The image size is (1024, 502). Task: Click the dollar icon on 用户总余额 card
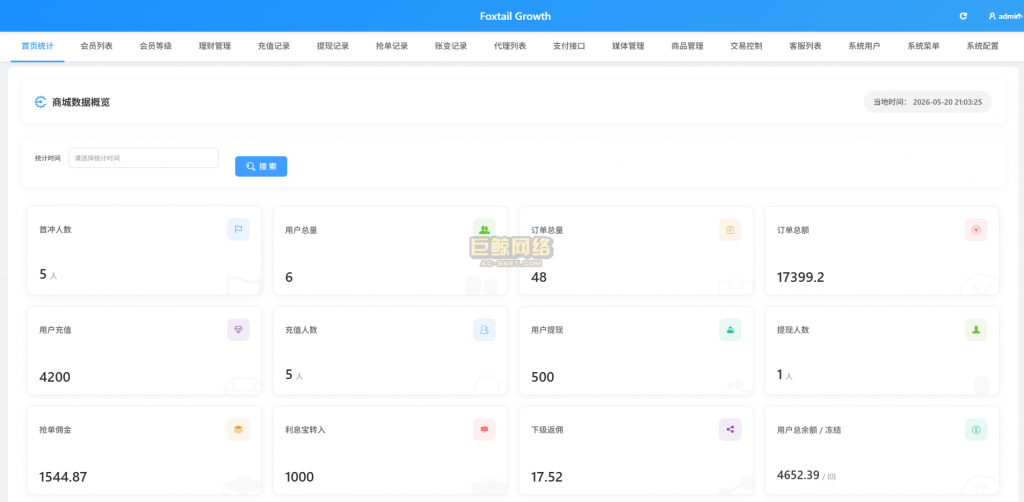[x=976, y=430]
